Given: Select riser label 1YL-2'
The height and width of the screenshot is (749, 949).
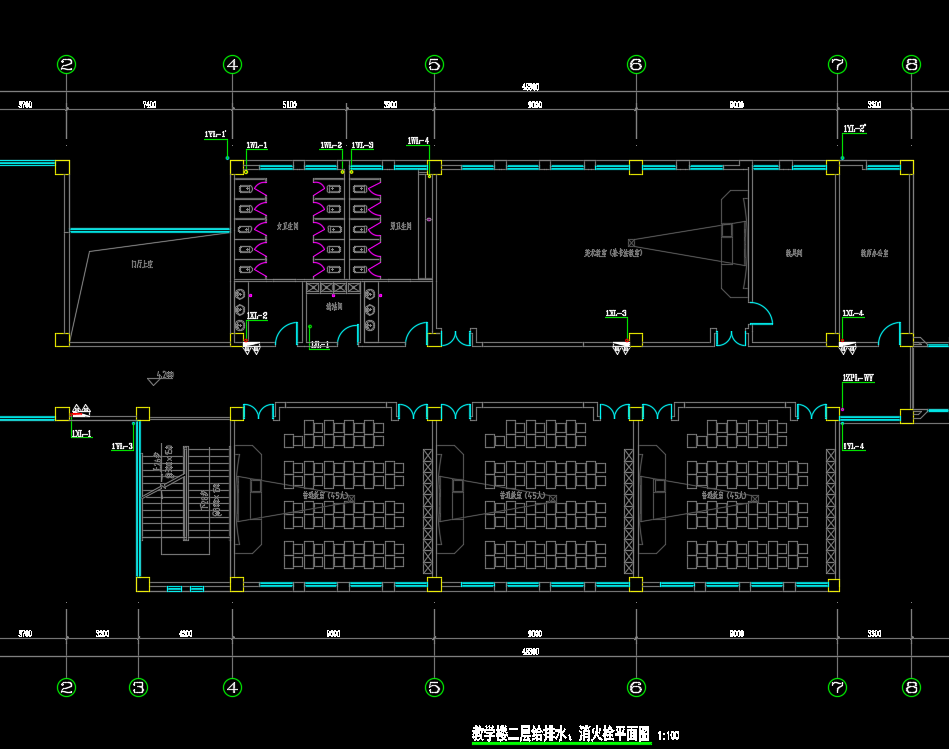Looking at the screenshot, I should pos(855,129).
